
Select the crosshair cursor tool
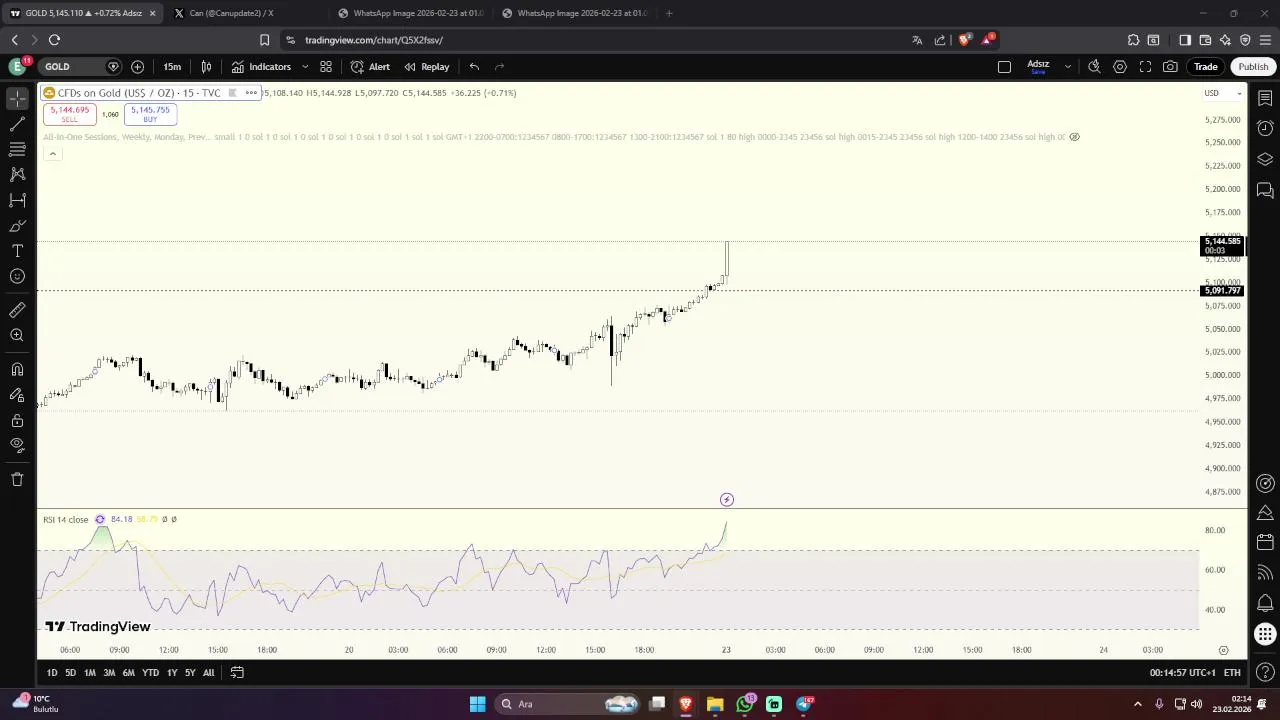pos(17,98)
